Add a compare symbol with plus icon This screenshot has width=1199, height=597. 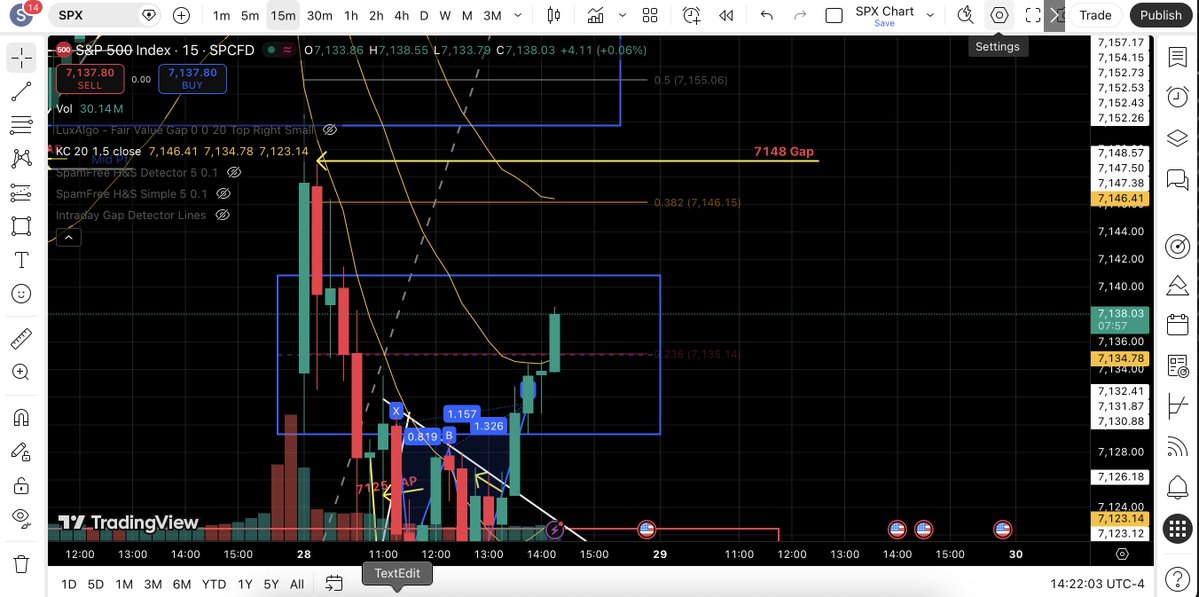[181, 15]
